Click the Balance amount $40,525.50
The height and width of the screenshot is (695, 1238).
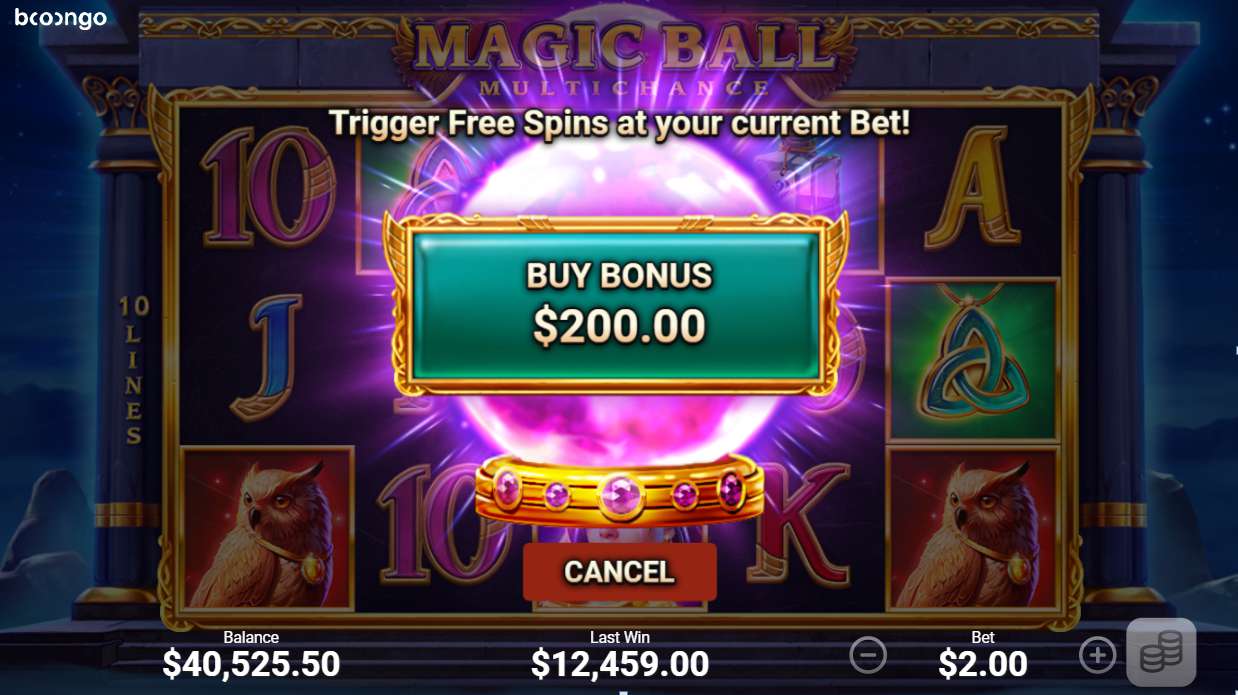click(251, 664)
